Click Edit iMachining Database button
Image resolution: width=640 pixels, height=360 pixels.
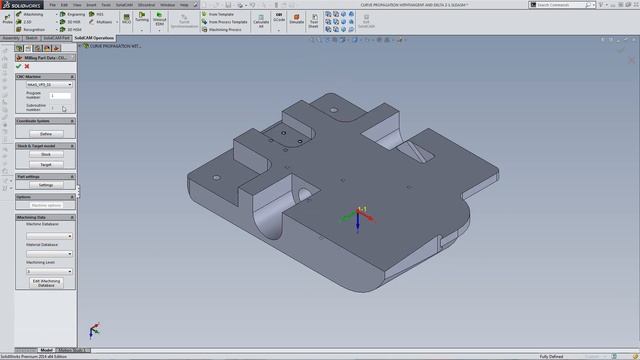coord(46,283)
